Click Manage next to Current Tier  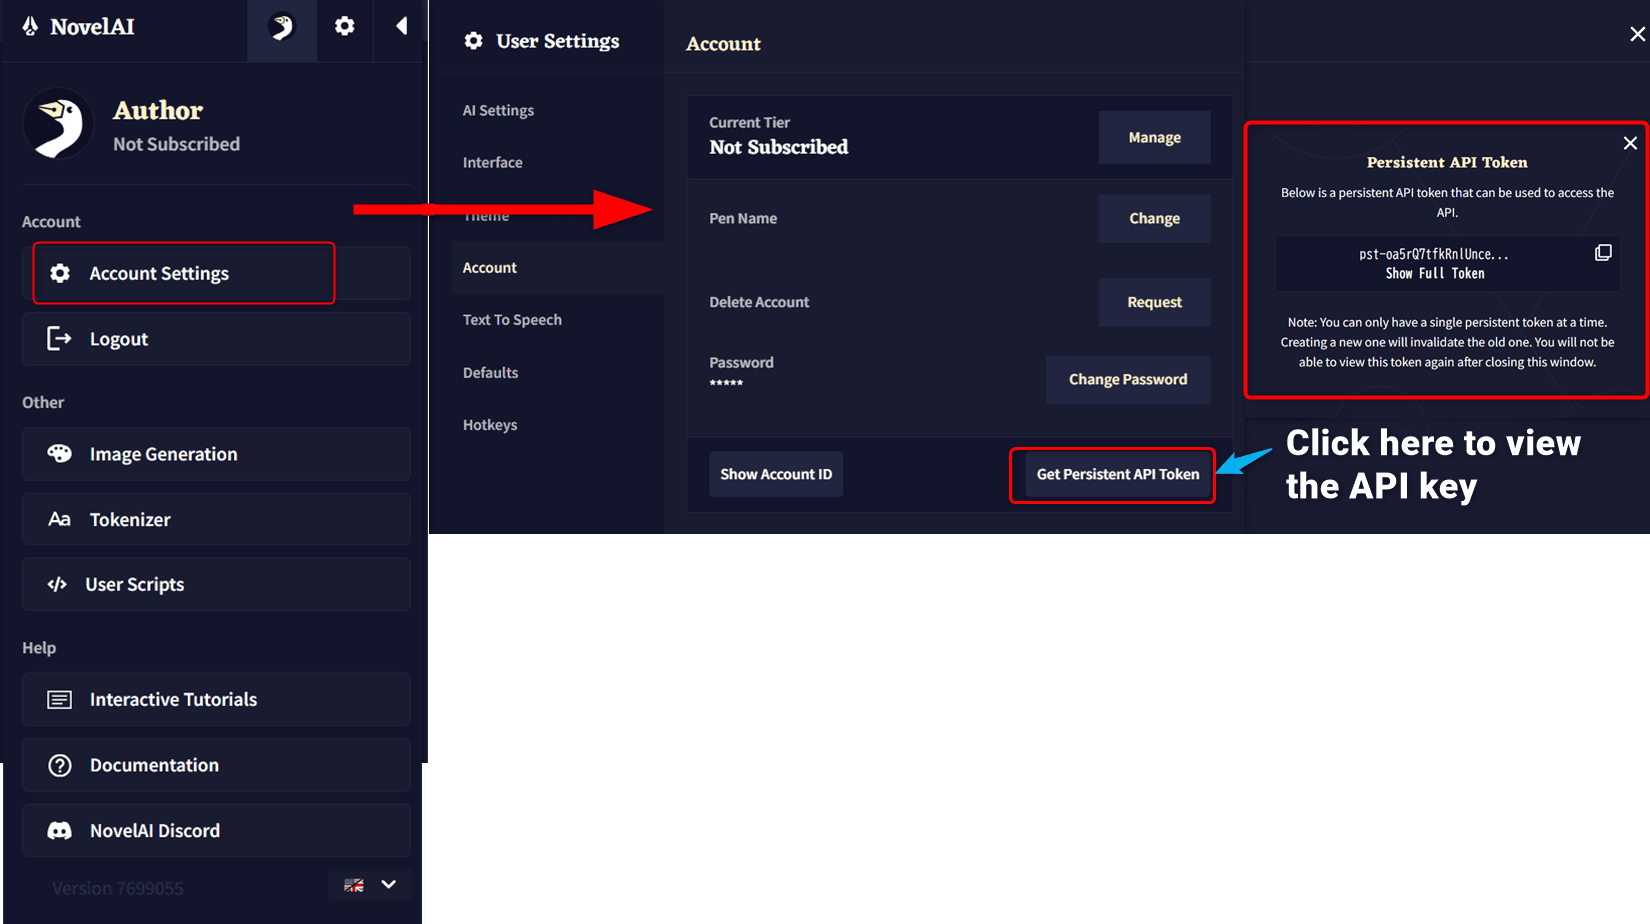pos(1154,137)
